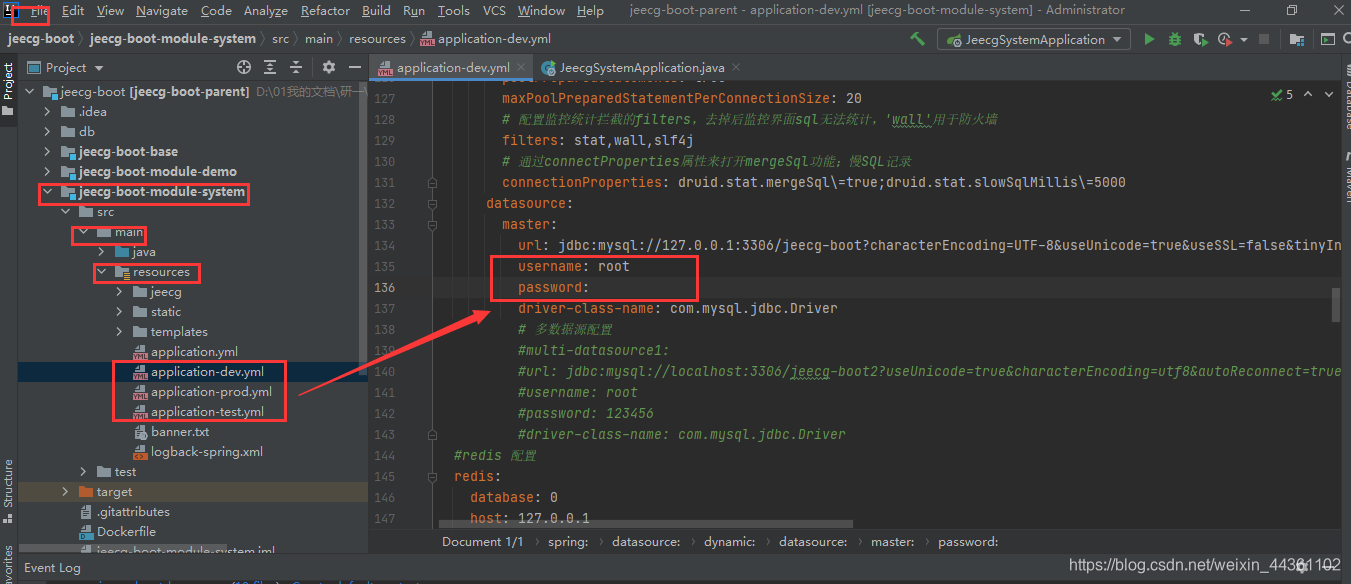The height and width of the screenshot is (584, 1351).
Task: Click the grey Stop square icon
Action: tap(1263, 39)
